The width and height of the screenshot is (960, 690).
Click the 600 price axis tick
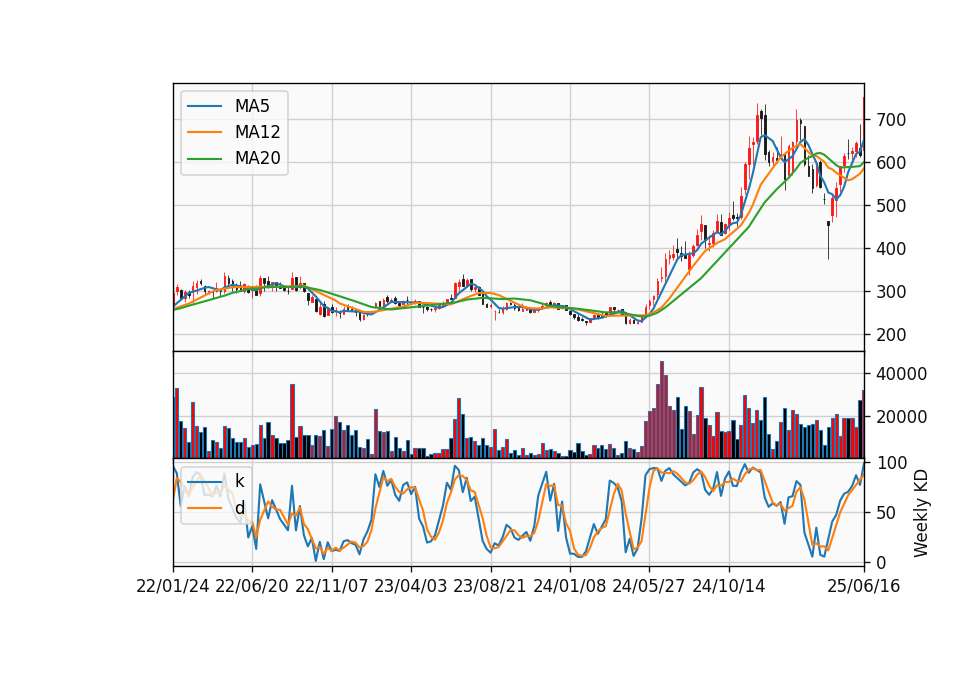(891, 163)
